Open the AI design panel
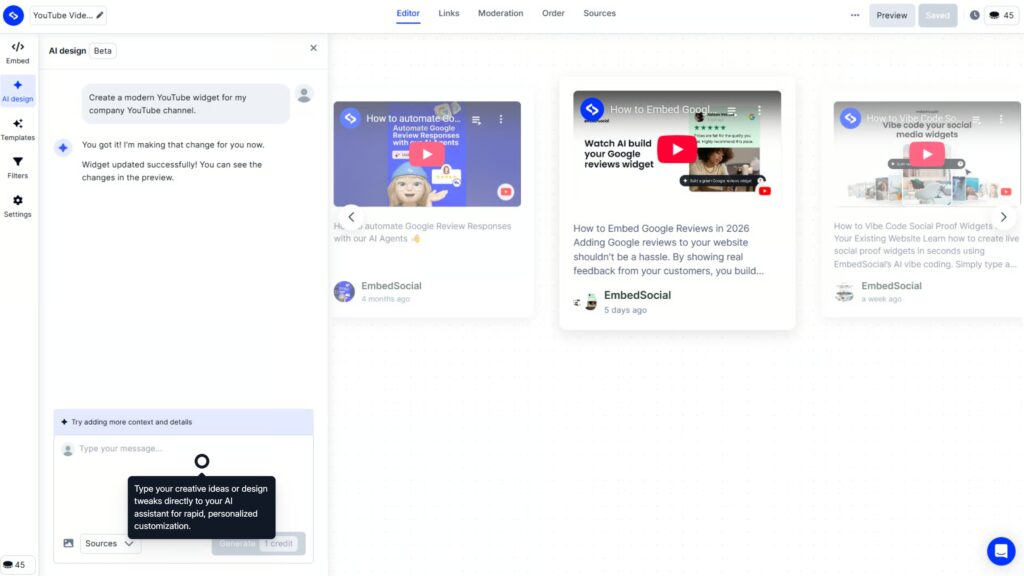Screen dimensions: 1024x576 tap(17, 90)
